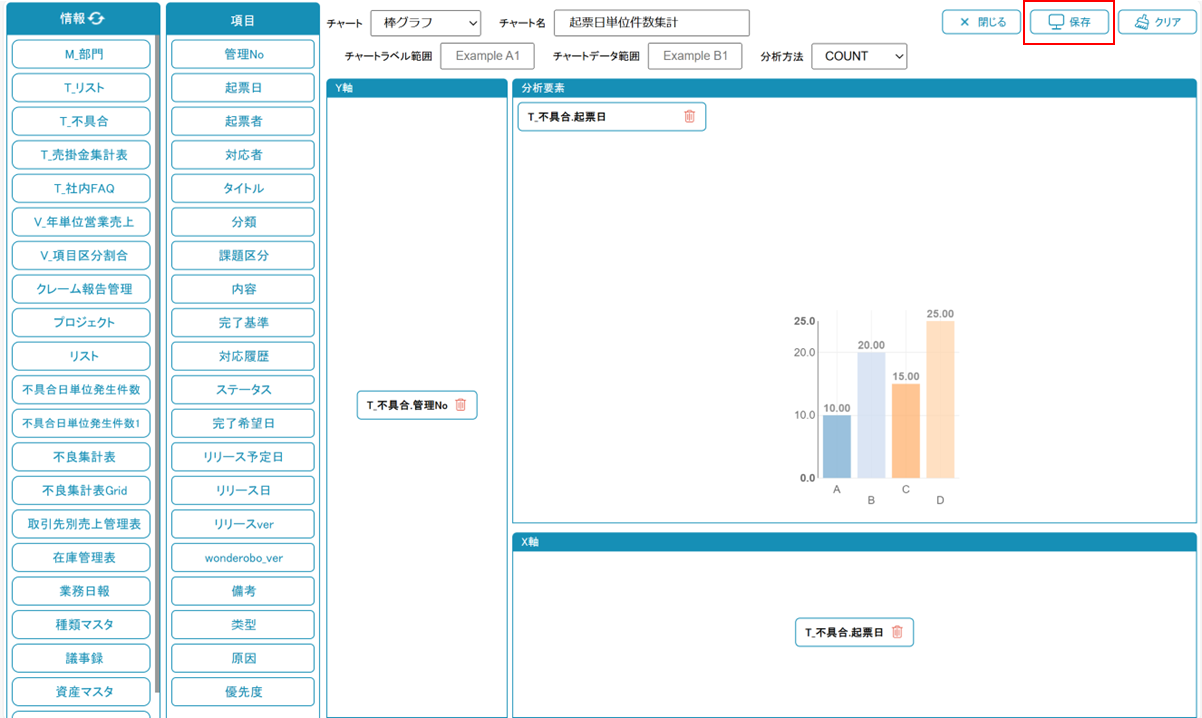This screenshot has width=1202, height=718.
Task: Open the チャート type dropdown 棒グラフ
Action: pos(425,23)
